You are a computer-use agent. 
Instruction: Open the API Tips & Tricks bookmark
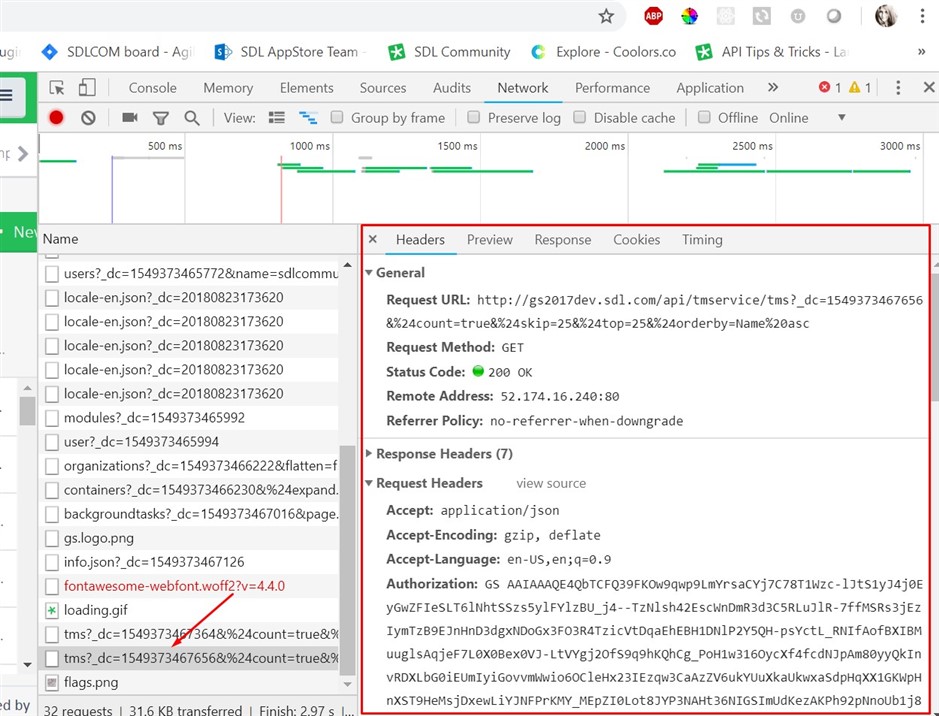pos(772,52)
